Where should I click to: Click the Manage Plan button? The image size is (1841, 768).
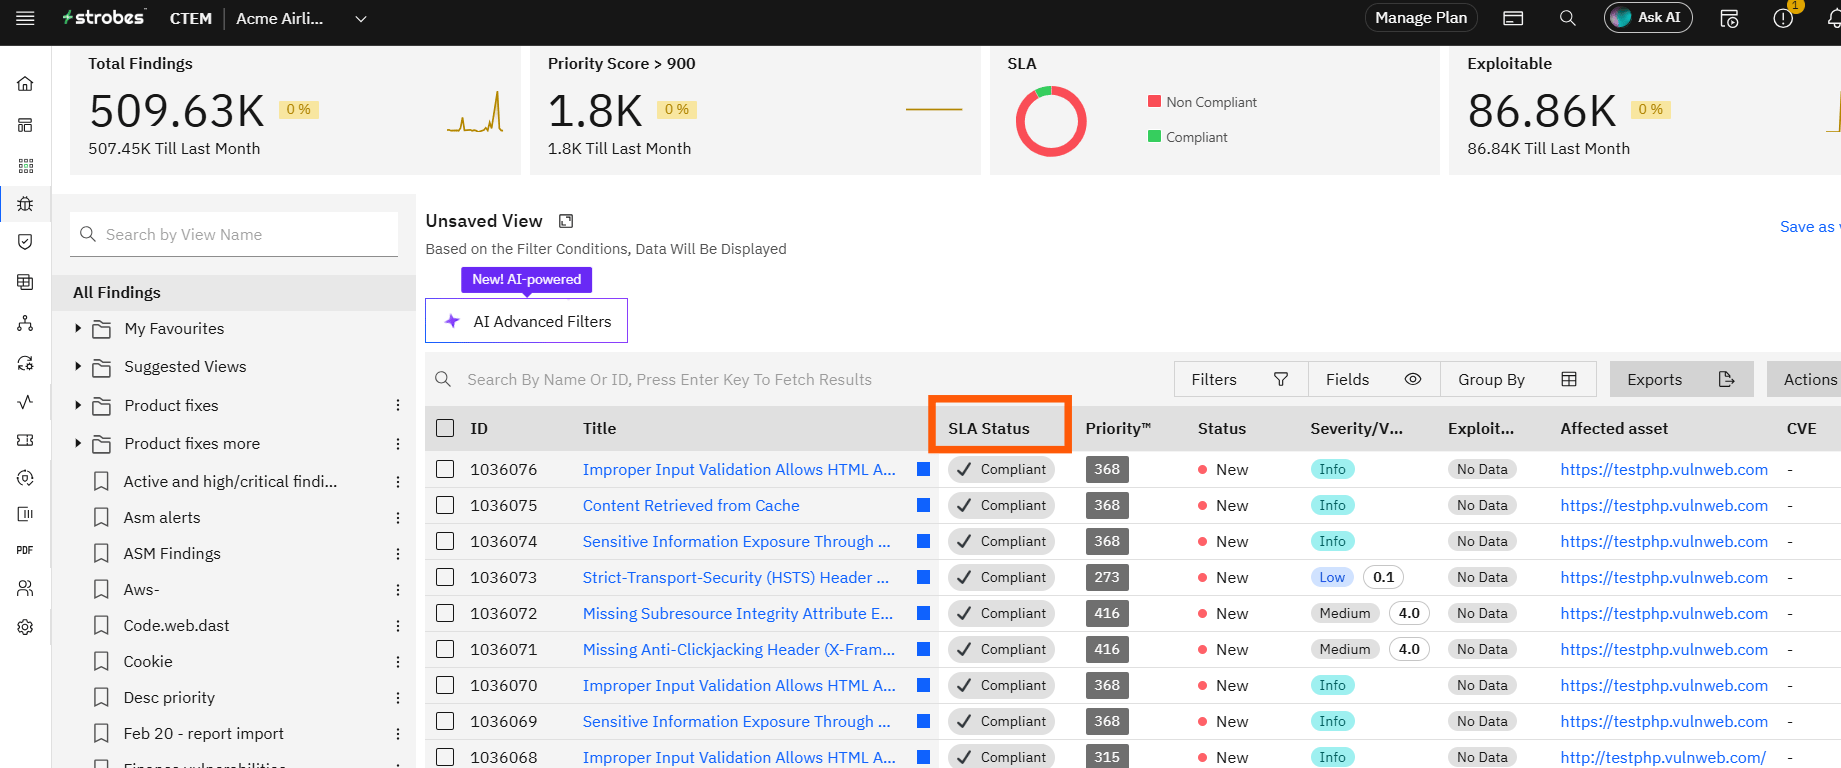tap(1420, 18)
